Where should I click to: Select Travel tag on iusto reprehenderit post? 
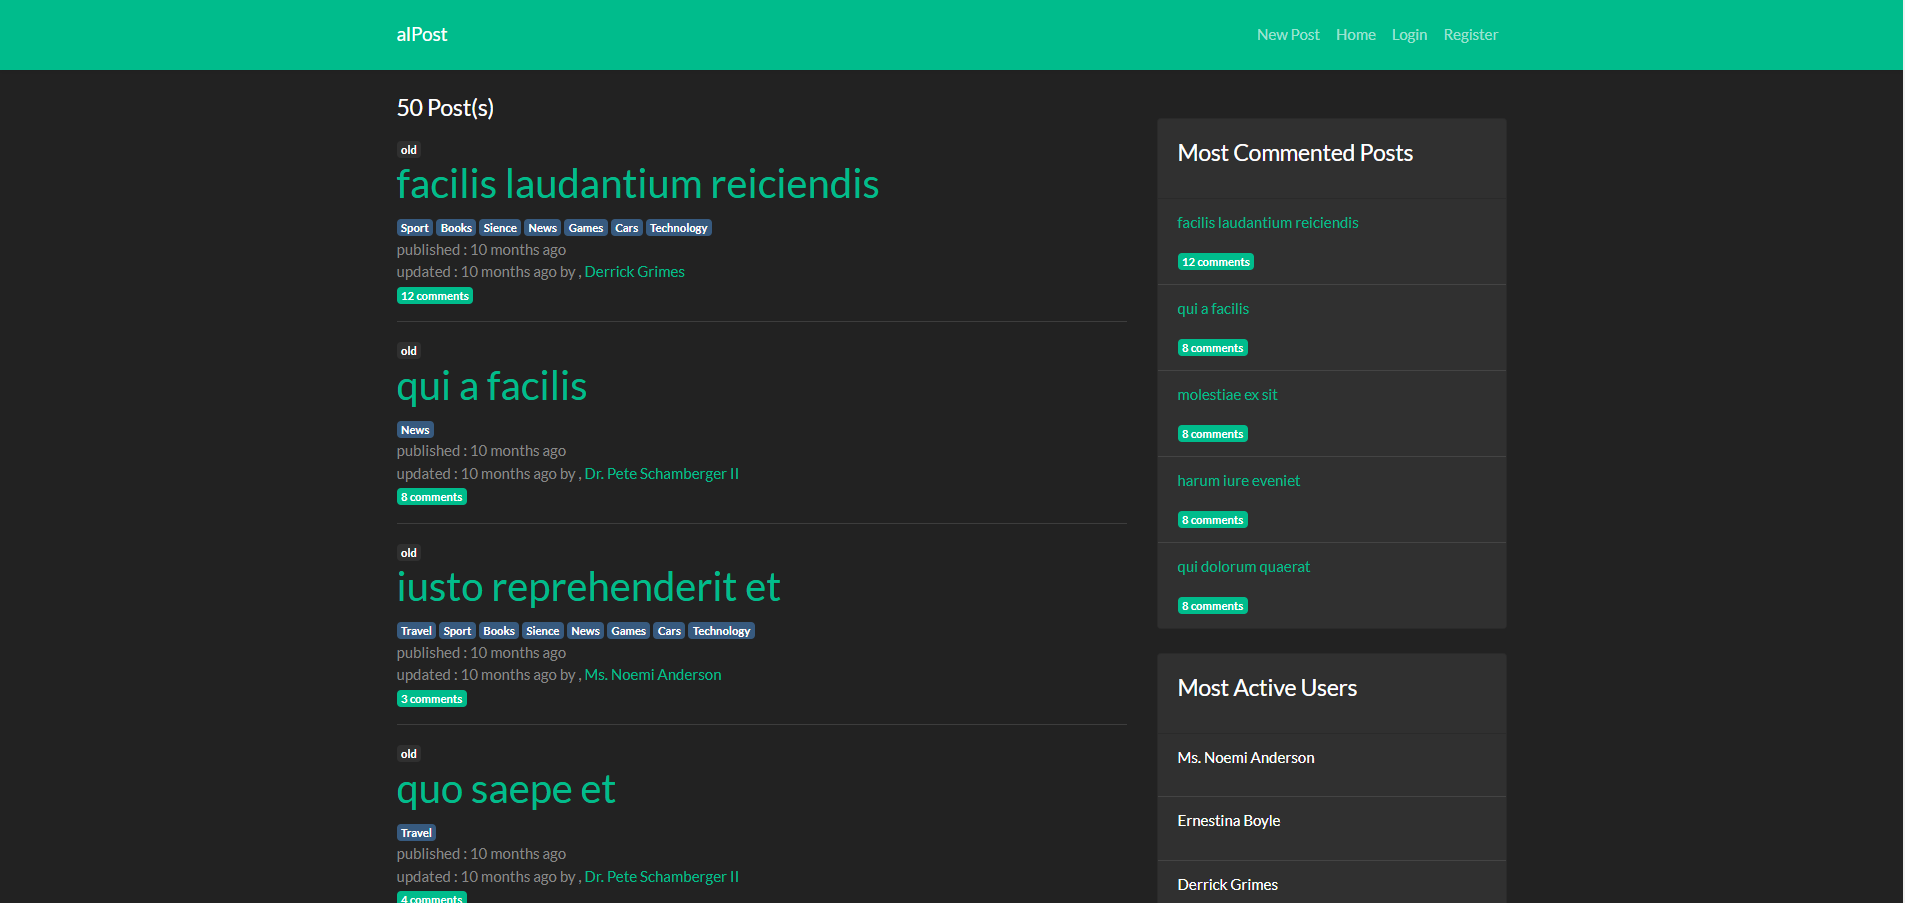click(x=416, y=631)
